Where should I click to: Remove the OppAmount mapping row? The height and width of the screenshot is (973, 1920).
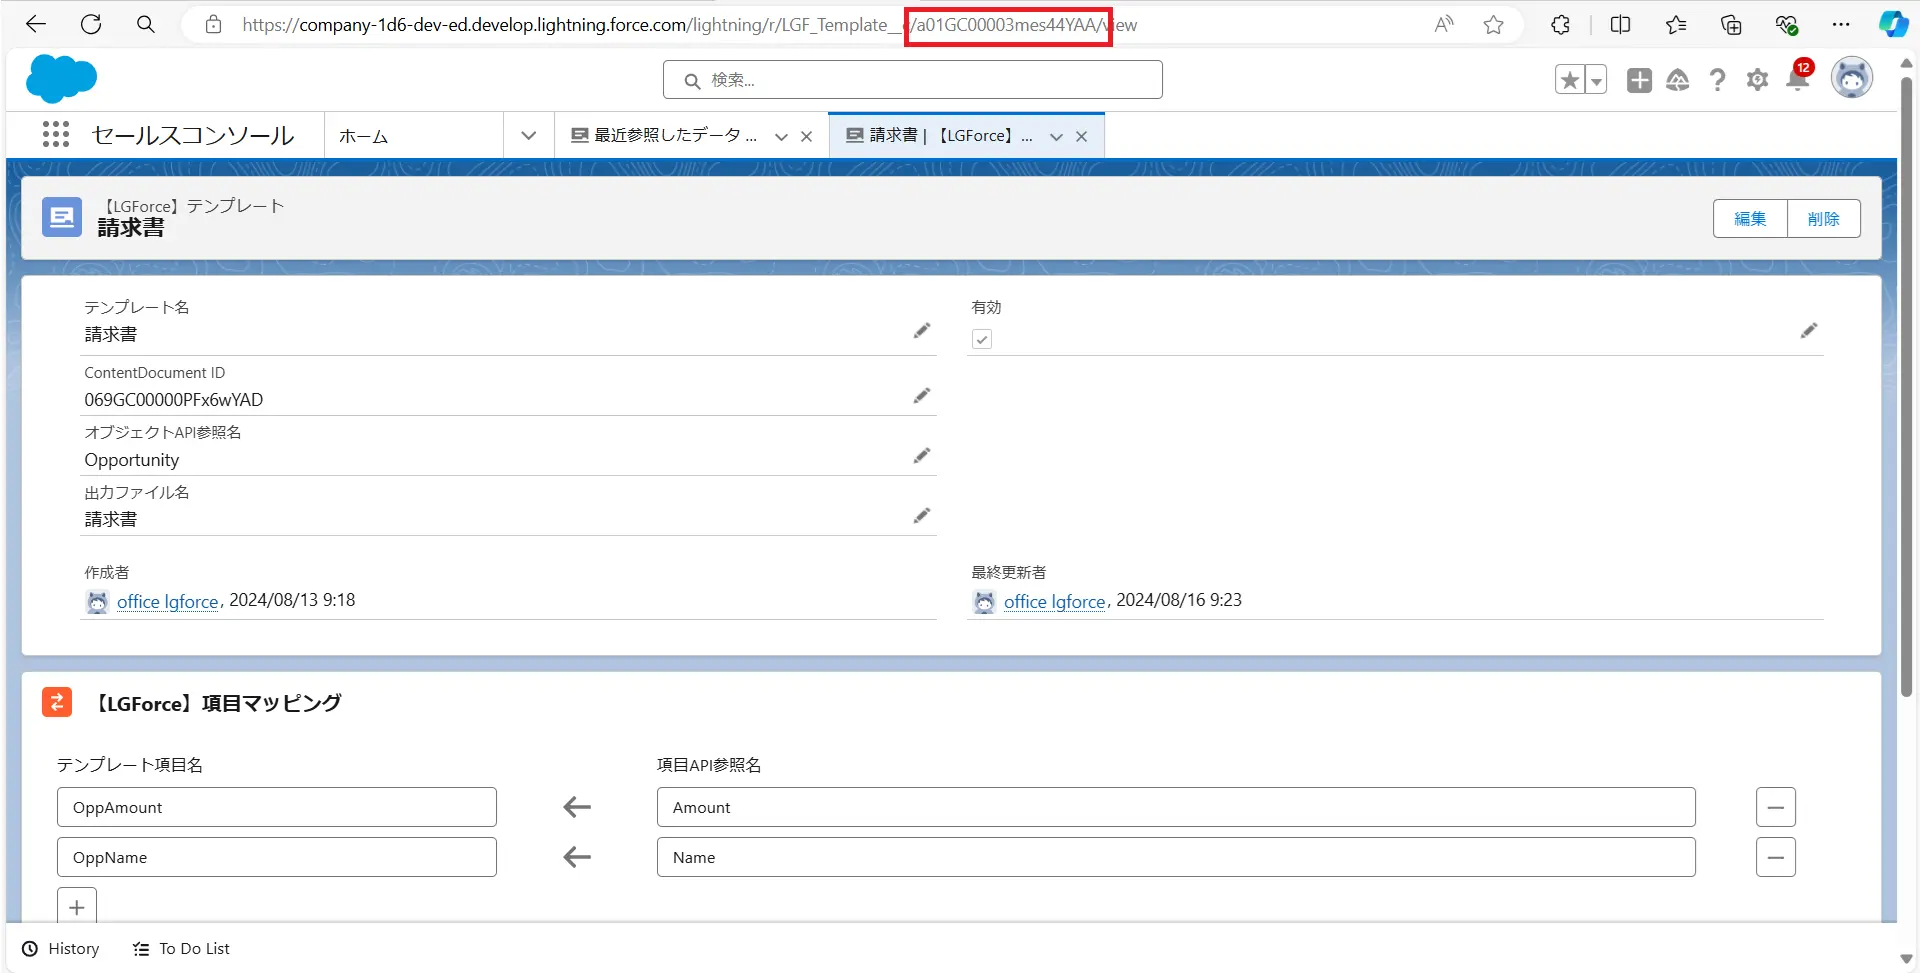pos(1775,807)
